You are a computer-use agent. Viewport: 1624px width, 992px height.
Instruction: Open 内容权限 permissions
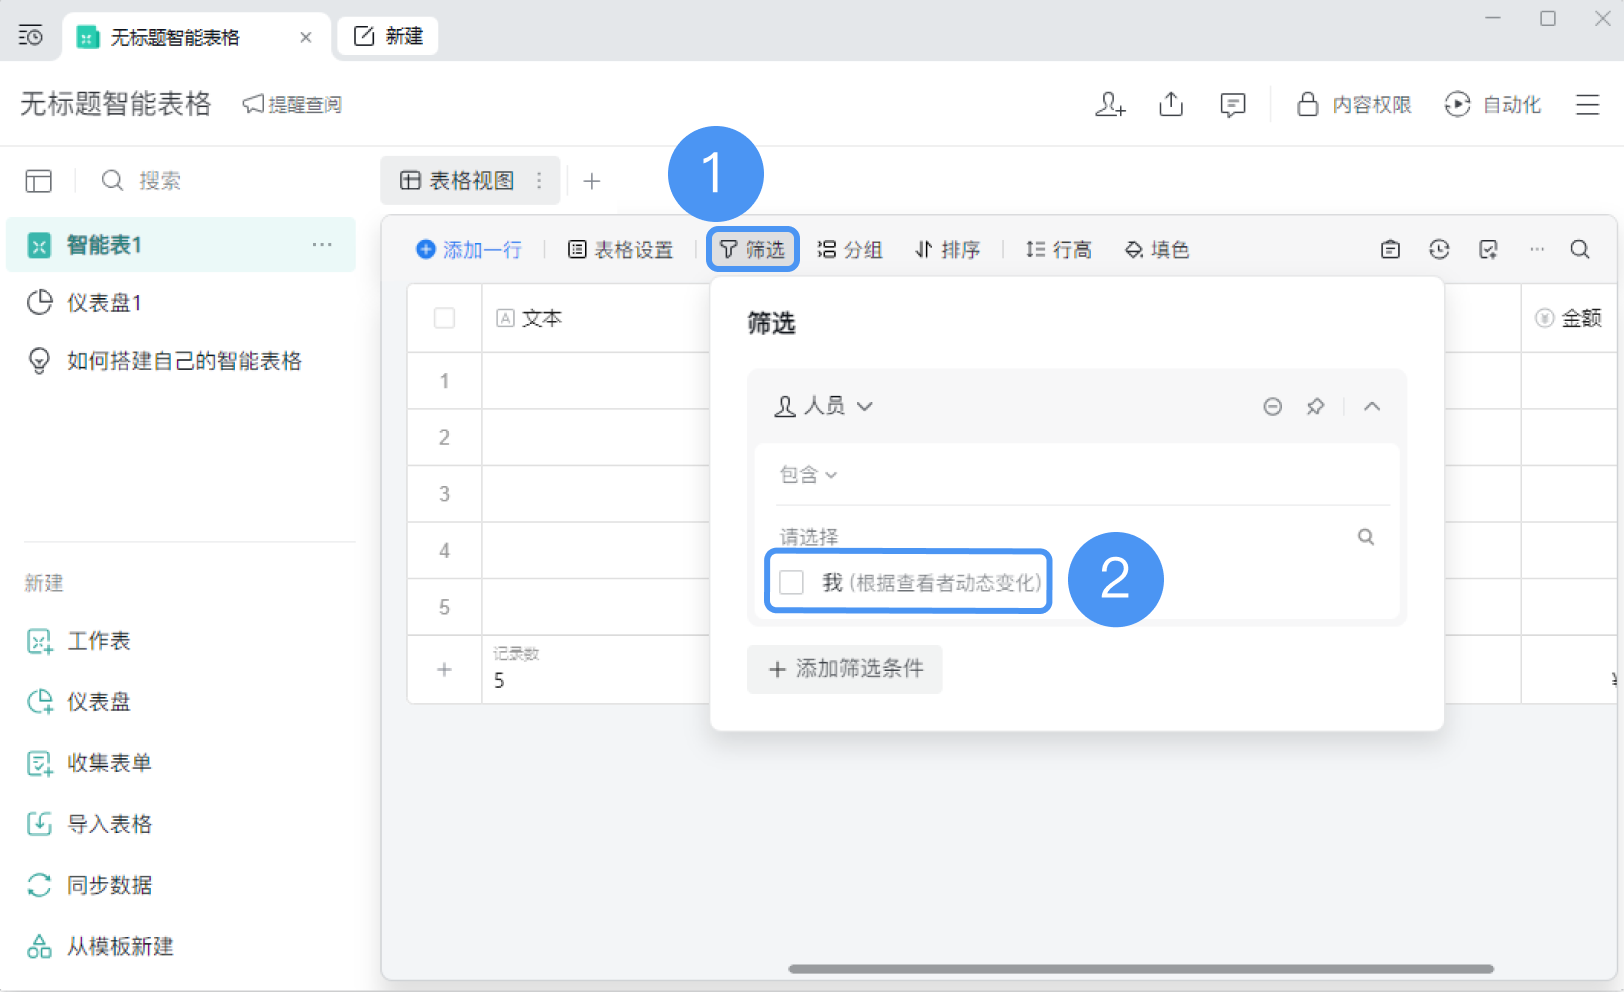click(x=1354, y=104)
